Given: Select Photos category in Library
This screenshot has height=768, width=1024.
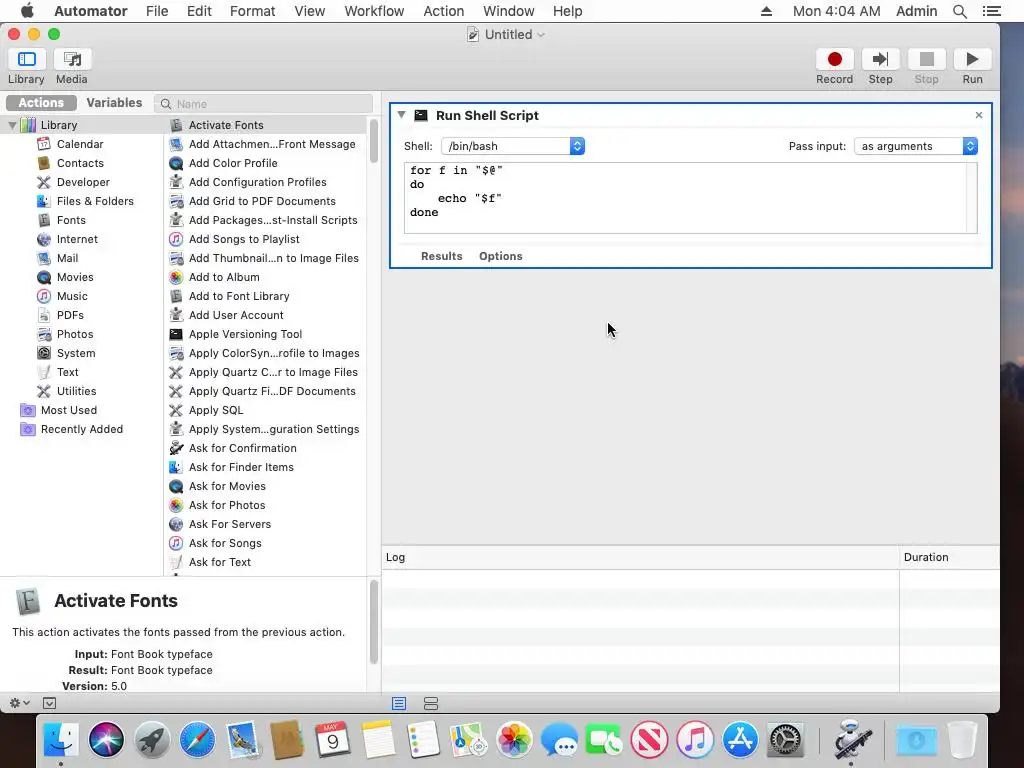Looking at the screenshot, I should (x=74, y=334).
